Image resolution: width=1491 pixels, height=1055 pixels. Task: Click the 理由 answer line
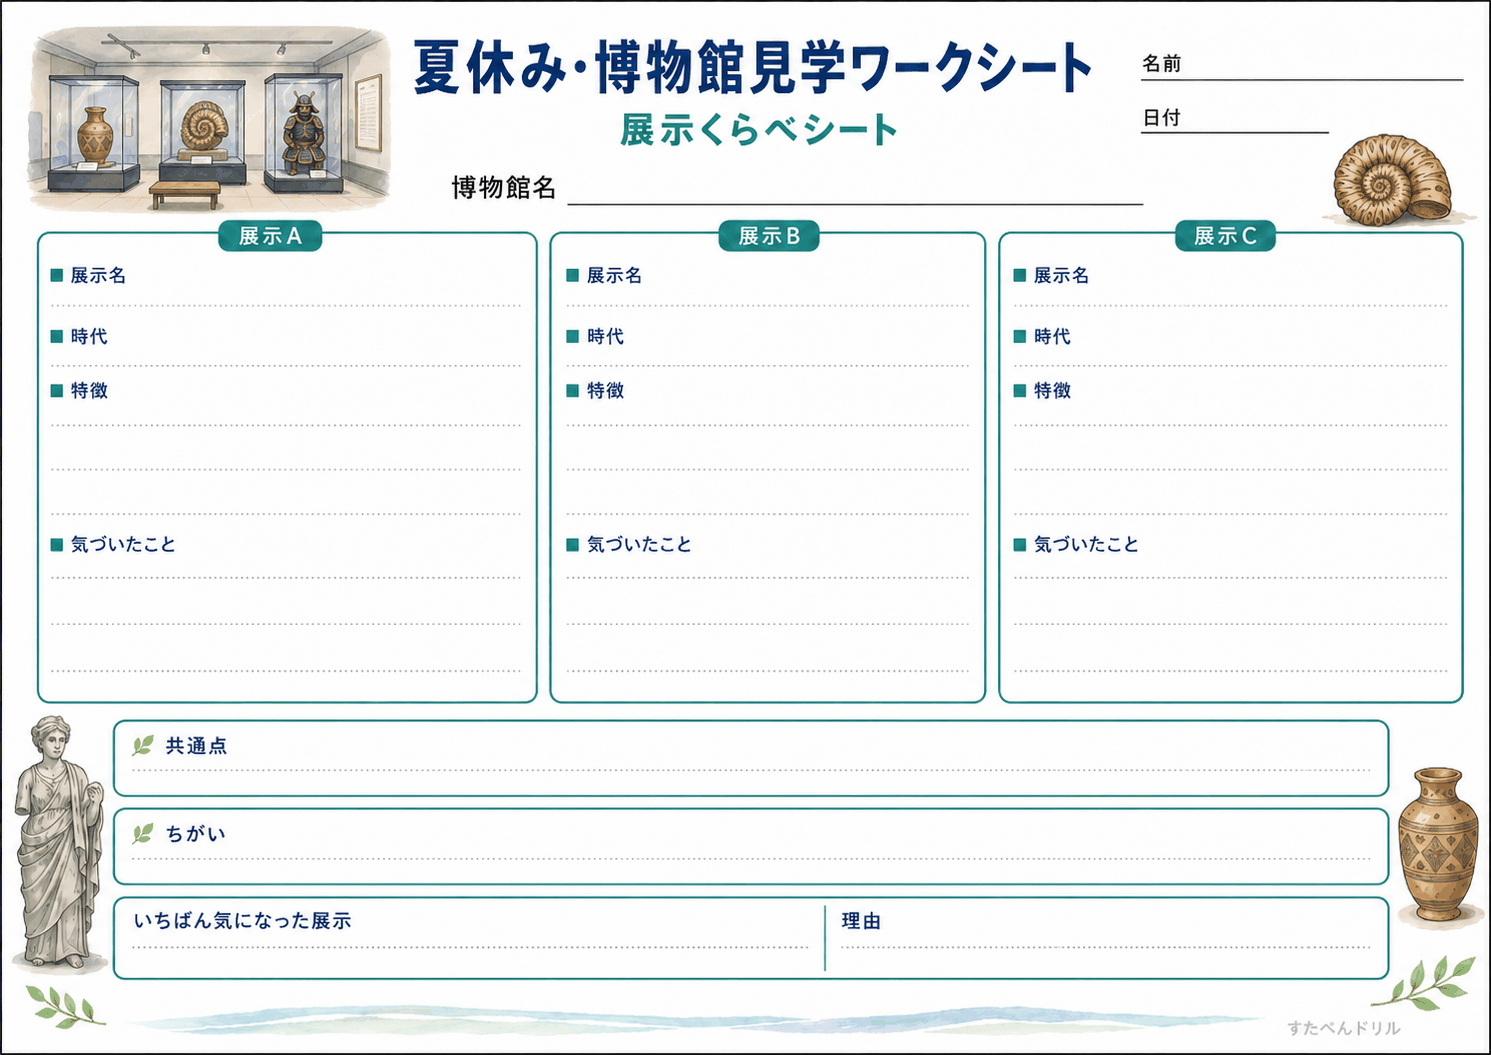pyautogui.click(x=1106, y=946)
